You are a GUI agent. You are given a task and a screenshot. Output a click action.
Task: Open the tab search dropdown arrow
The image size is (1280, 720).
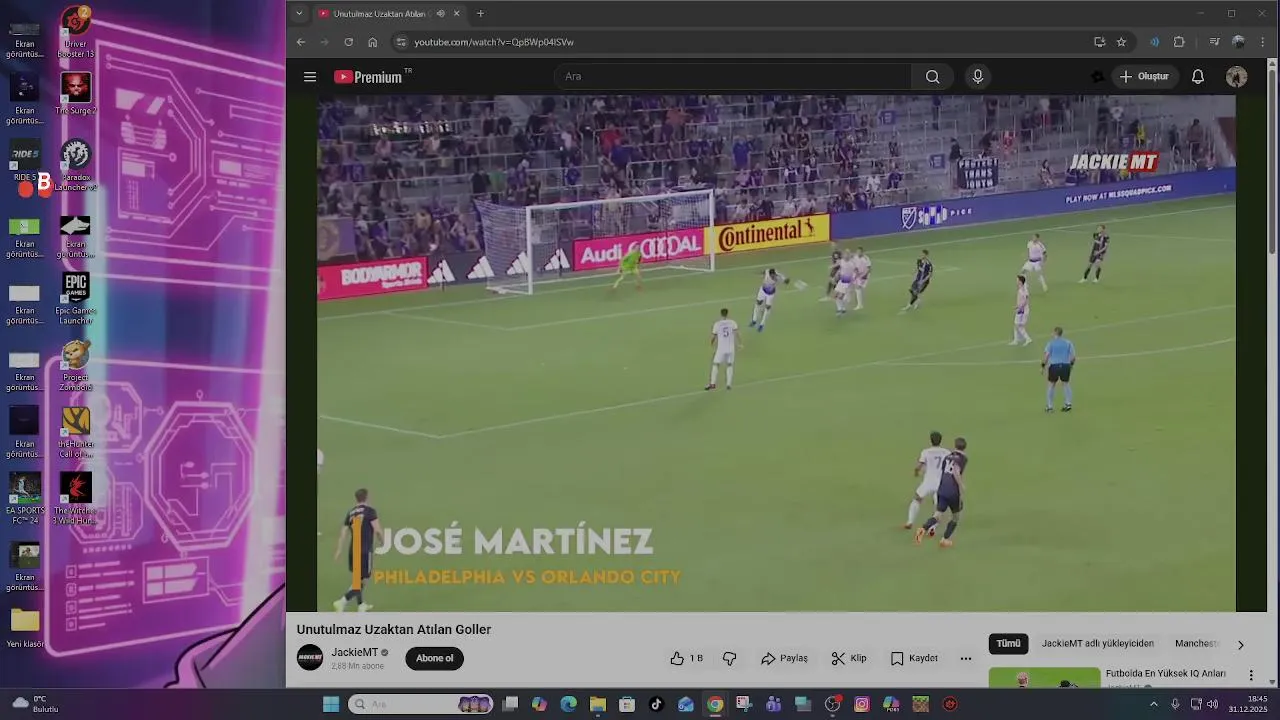coord(299,14)
